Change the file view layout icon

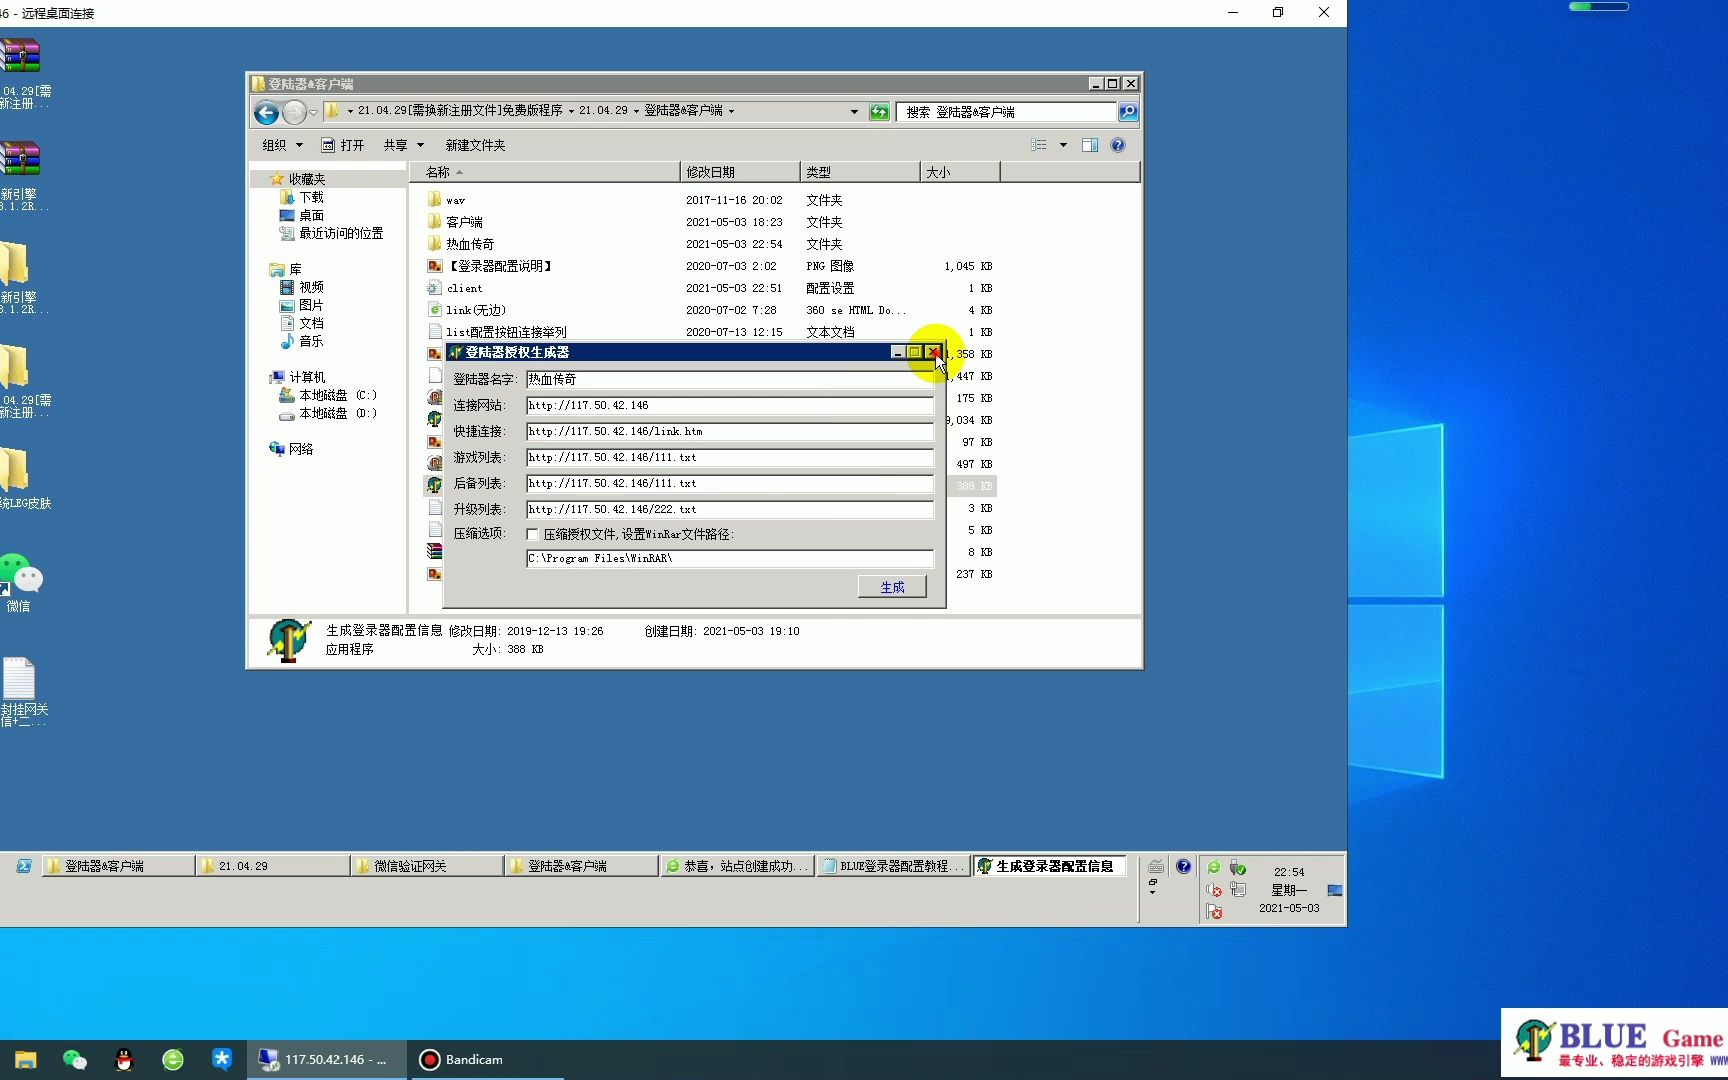click(1039, 145)
